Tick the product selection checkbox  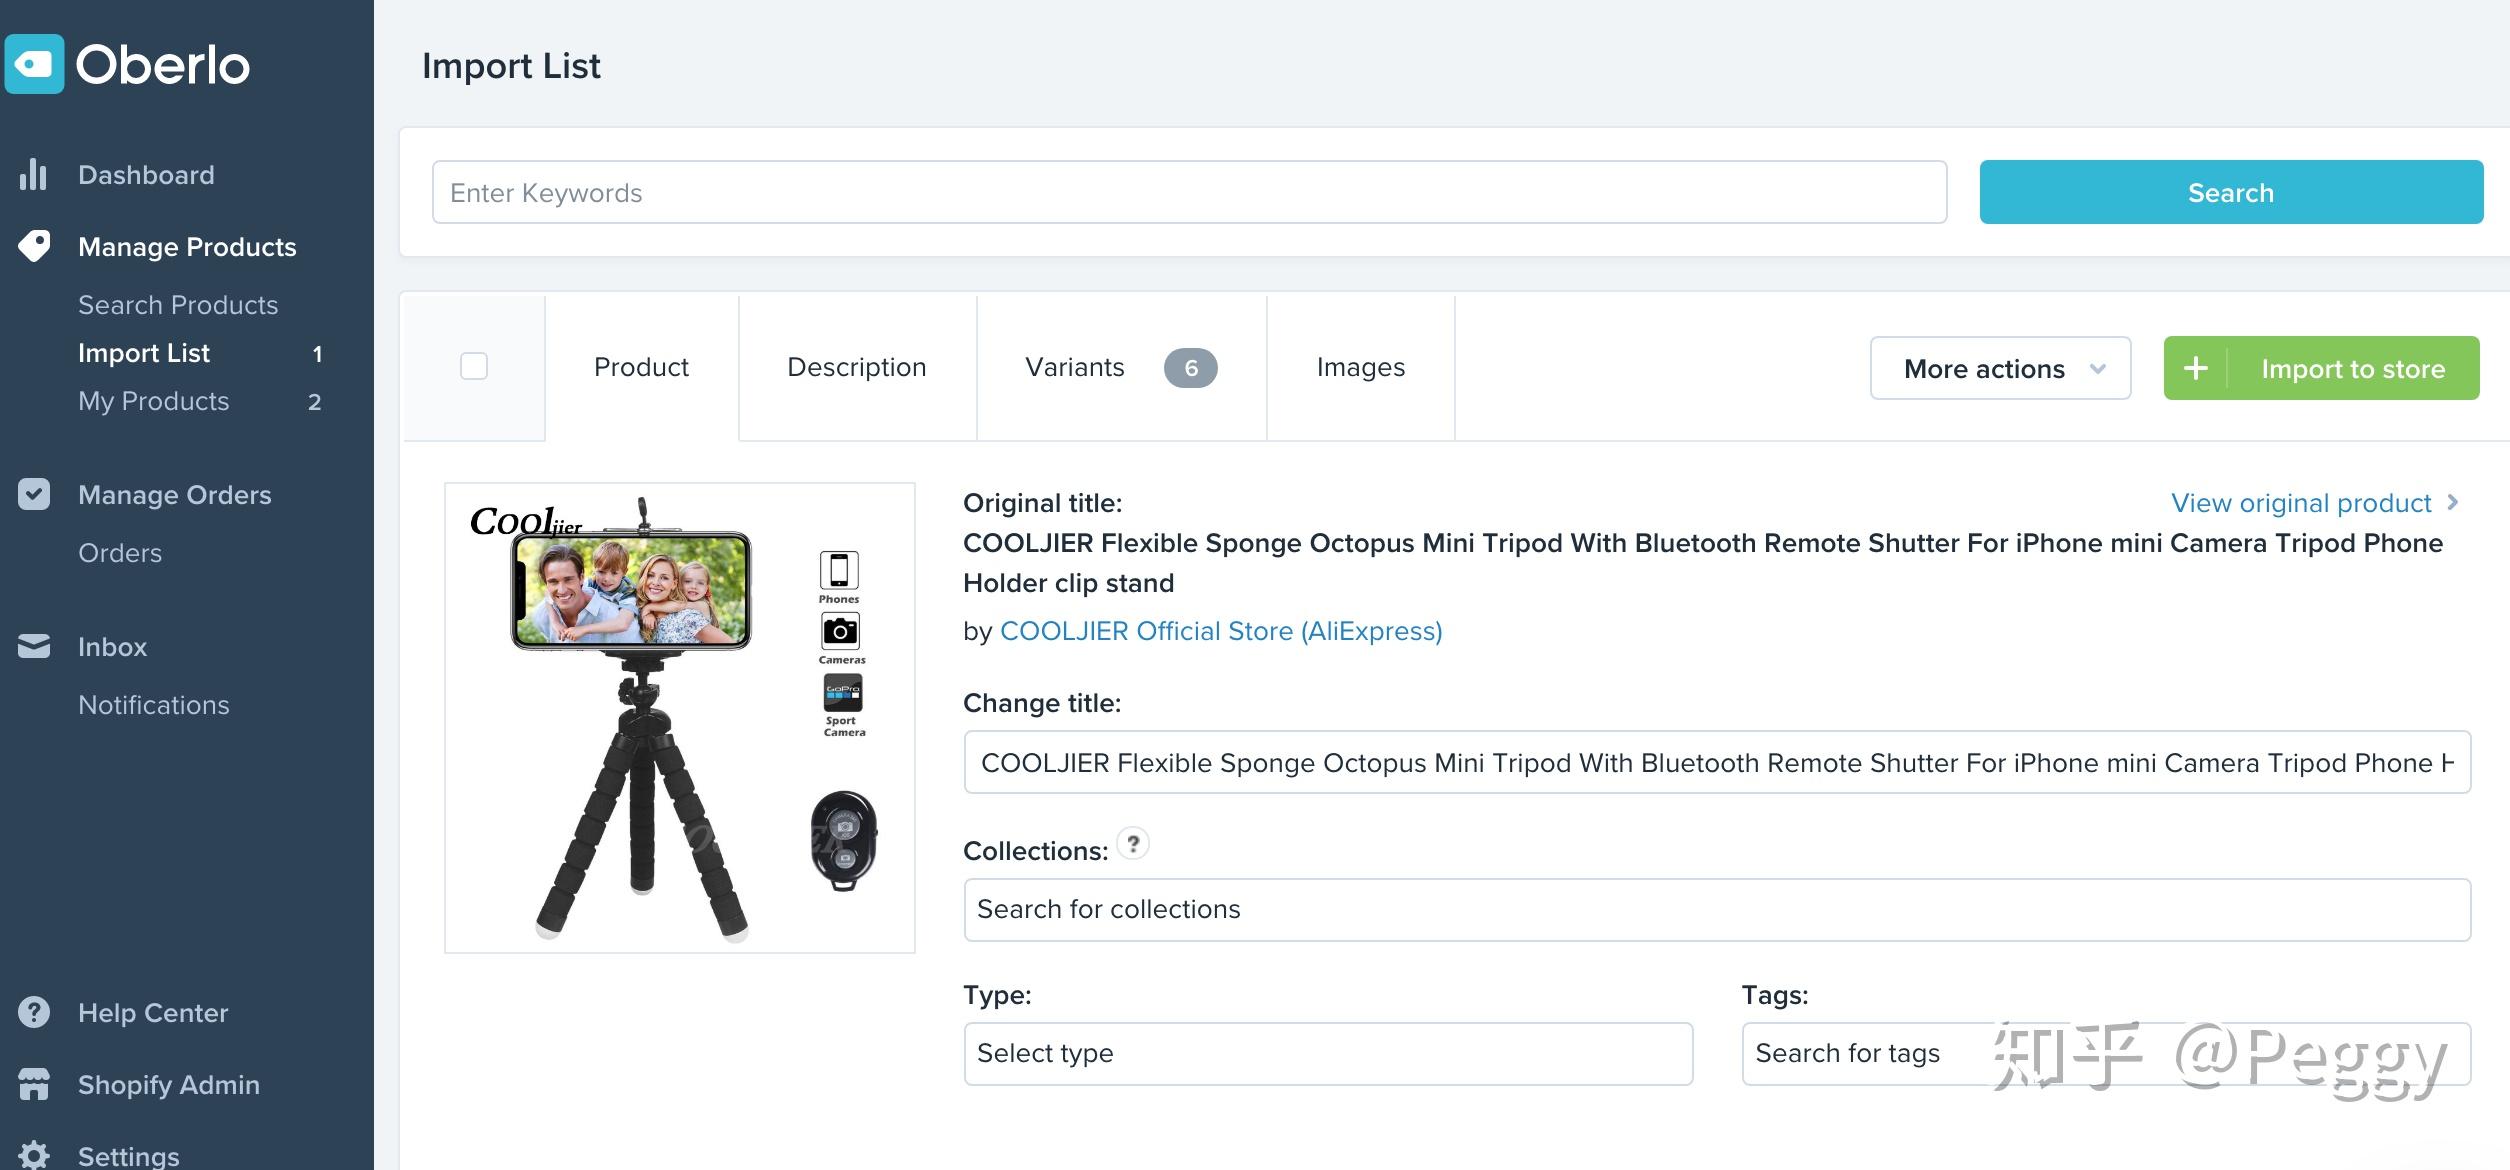[474, 366]
